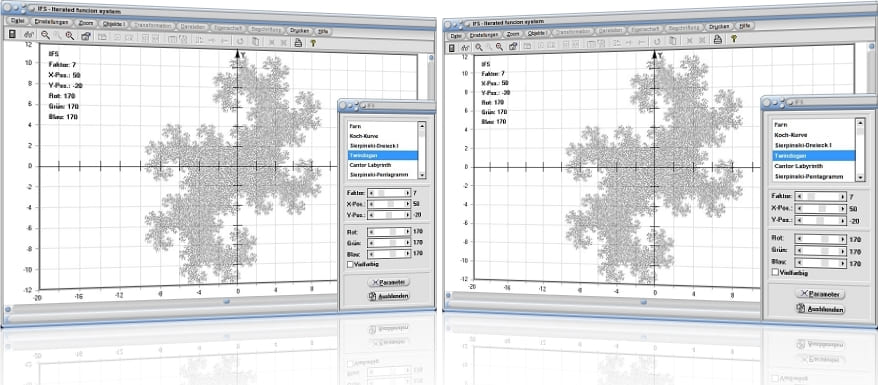Select Sierpinski-Pentagramm in left panel list
Viewport: 878px width, 385px height.
click(x=383, y=175)
